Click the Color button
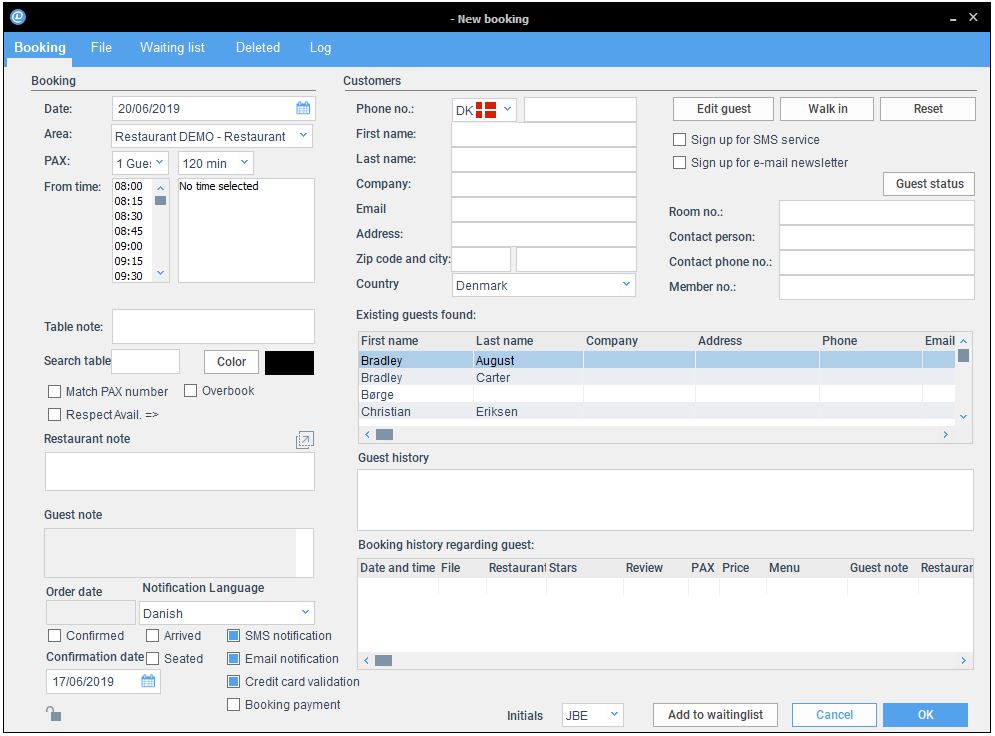Image resolution: width=995 pixels, height=736 pixels. click(x=231, y=362)
